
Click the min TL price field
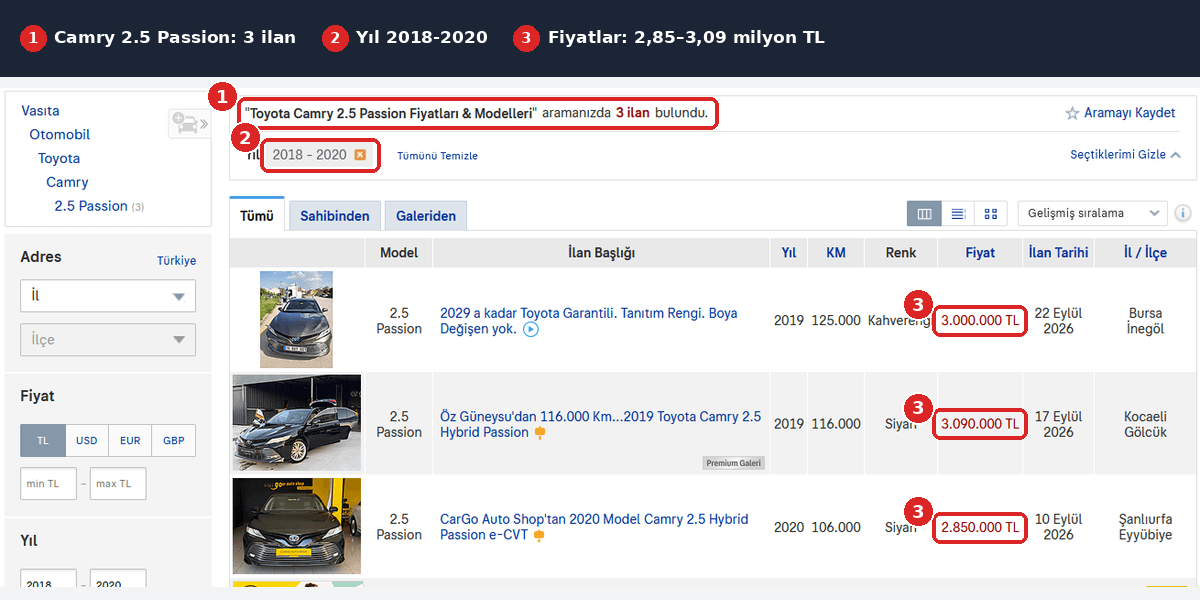click(x=48, y=484)
